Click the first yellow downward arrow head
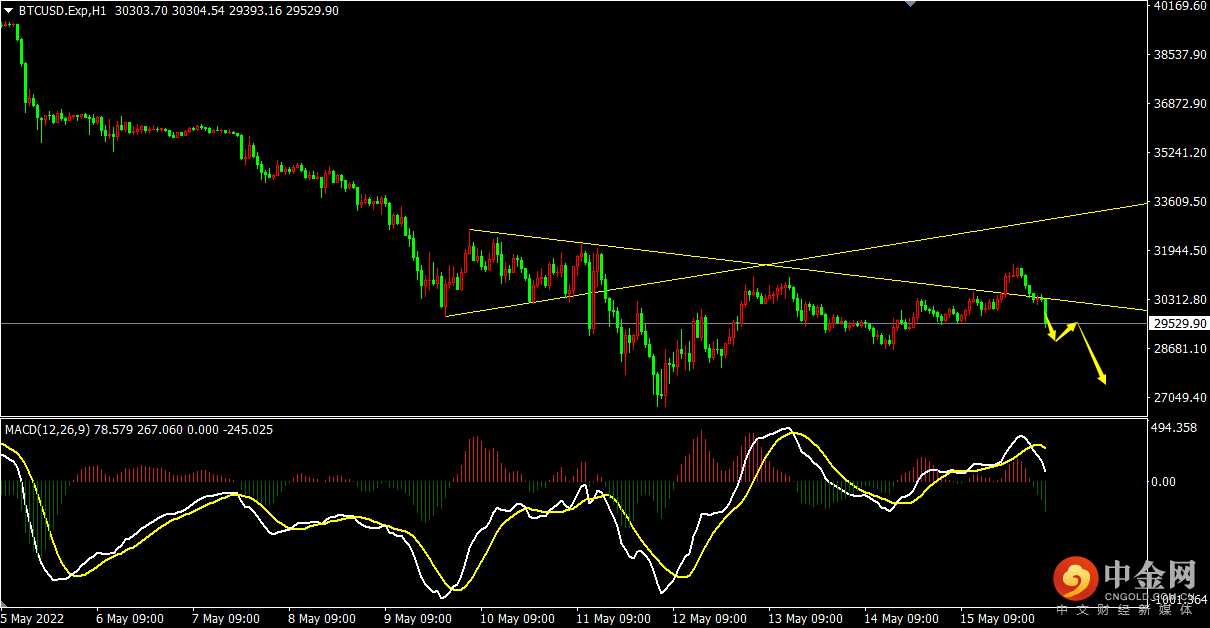Image resolution: width=1210 pixels, height=628 pixels. (x=1052, y=337)
